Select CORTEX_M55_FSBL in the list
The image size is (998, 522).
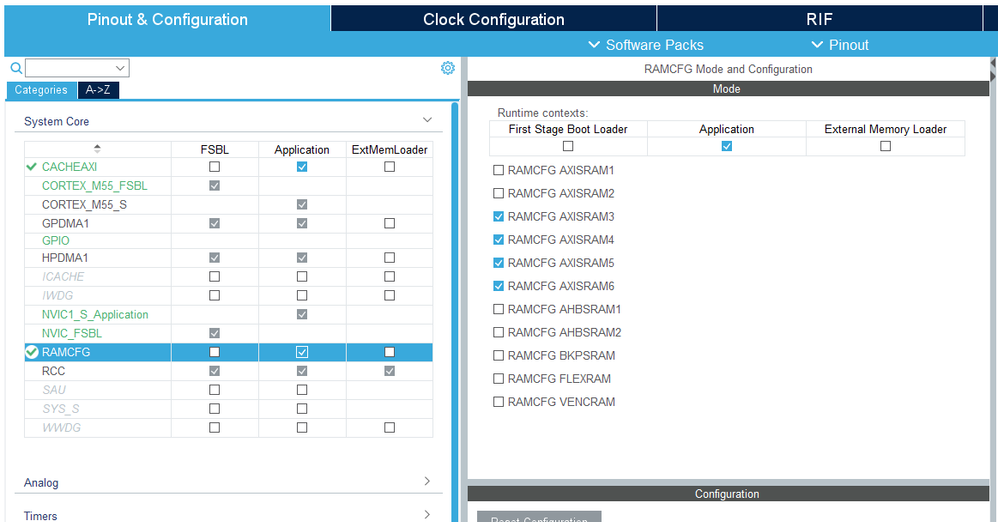click(x=94, y=186)
